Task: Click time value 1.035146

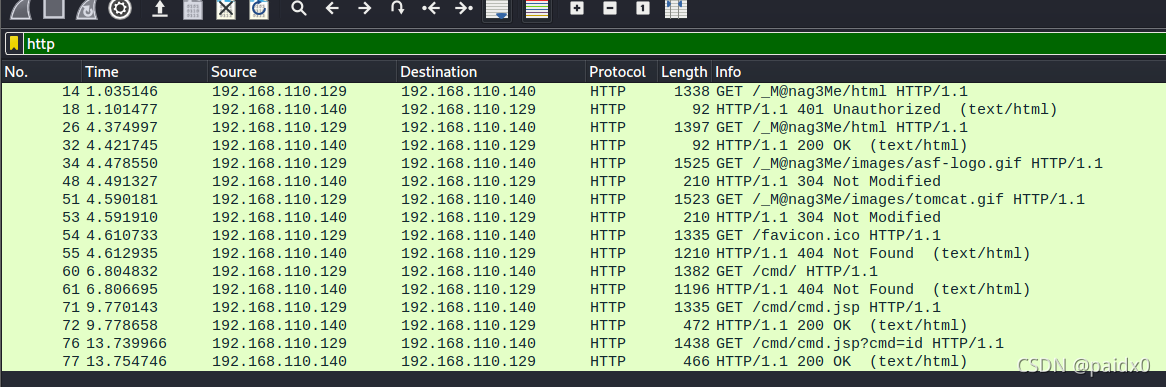Action: [122, 92]
